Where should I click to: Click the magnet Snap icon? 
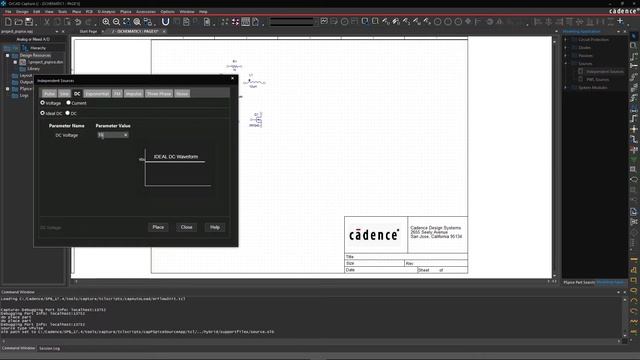tap(165, 22)
